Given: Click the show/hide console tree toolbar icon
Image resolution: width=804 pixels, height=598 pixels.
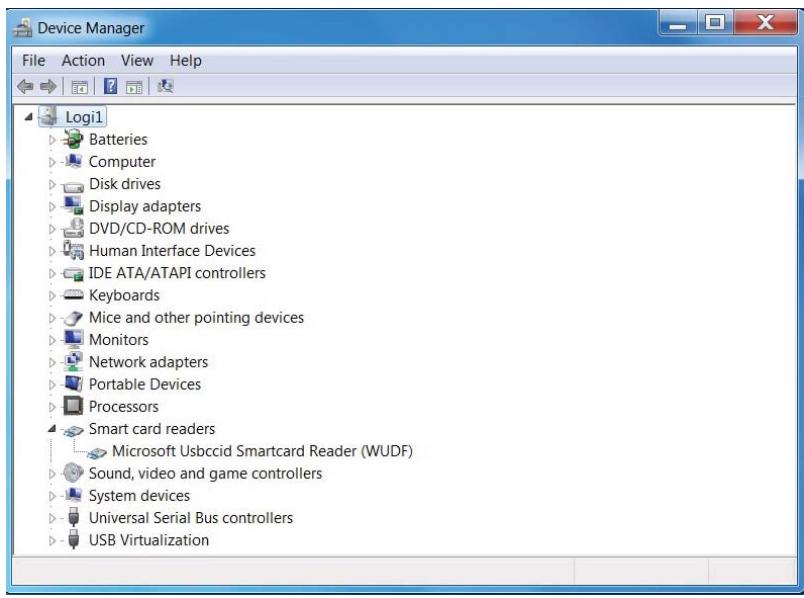Looking at the screenshot, I should pos(79,87).
